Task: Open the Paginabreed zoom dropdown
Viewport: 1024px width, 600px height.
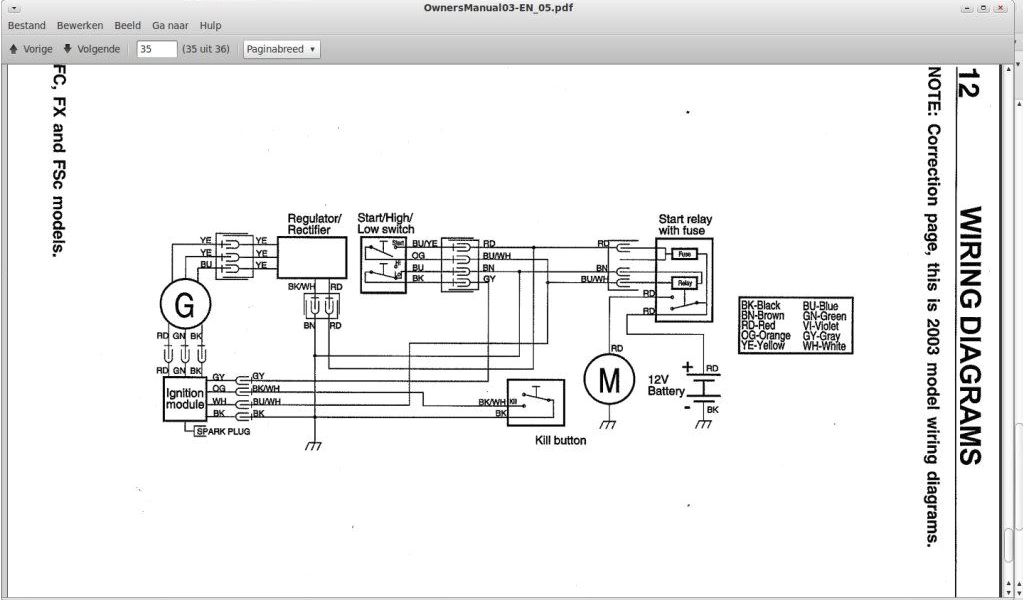Action: [x=282, y=49]
